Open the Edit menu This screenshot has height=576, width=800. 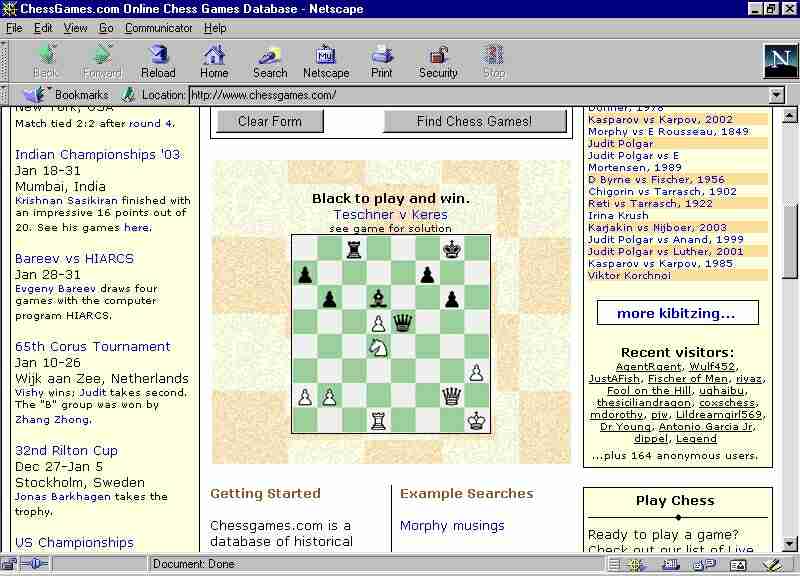43,28
